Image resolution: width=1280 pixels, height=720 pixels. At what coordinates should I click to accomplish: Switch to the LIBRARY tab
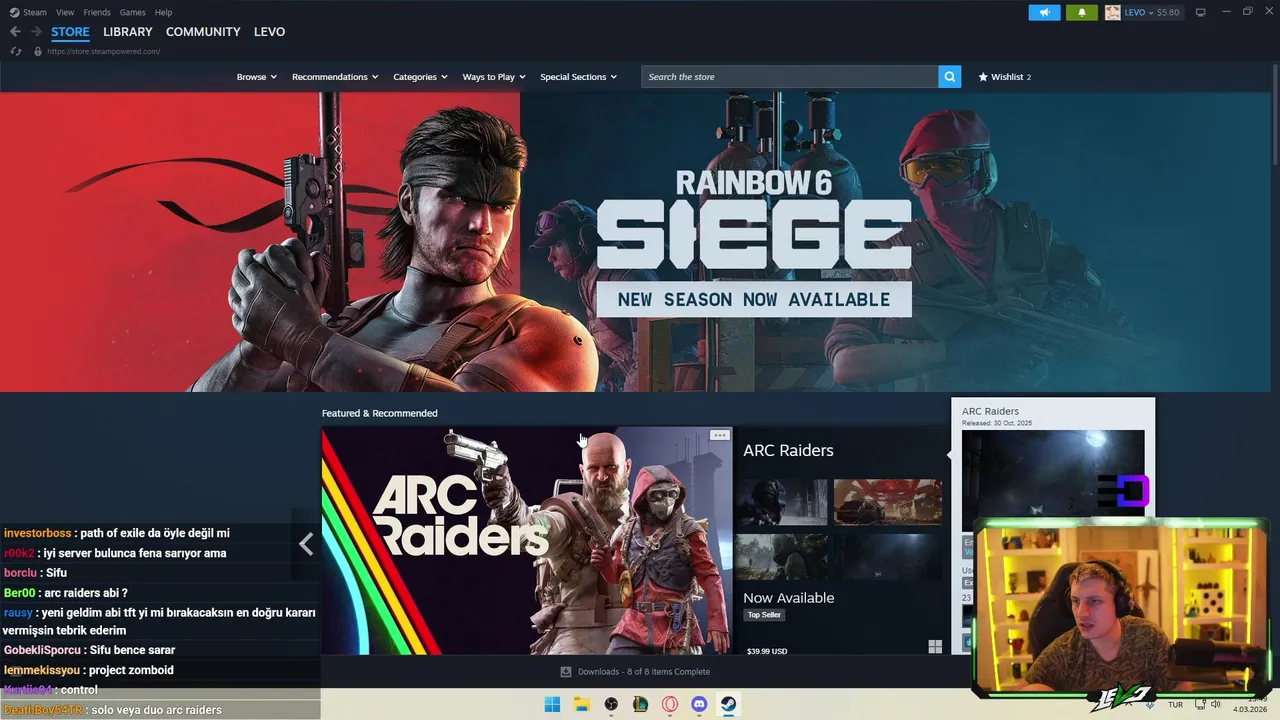coord(128,32)
